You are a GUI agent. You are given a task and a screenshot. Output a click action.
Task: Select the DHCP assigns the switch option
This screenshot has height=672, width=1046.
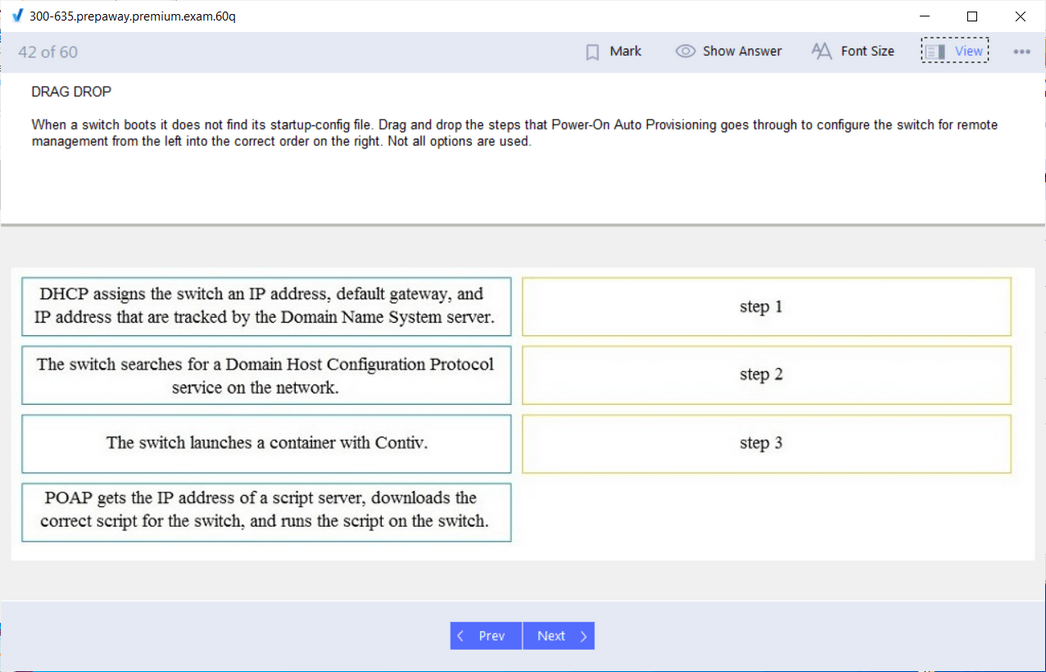pyautogui.click(x=266, y=306)
